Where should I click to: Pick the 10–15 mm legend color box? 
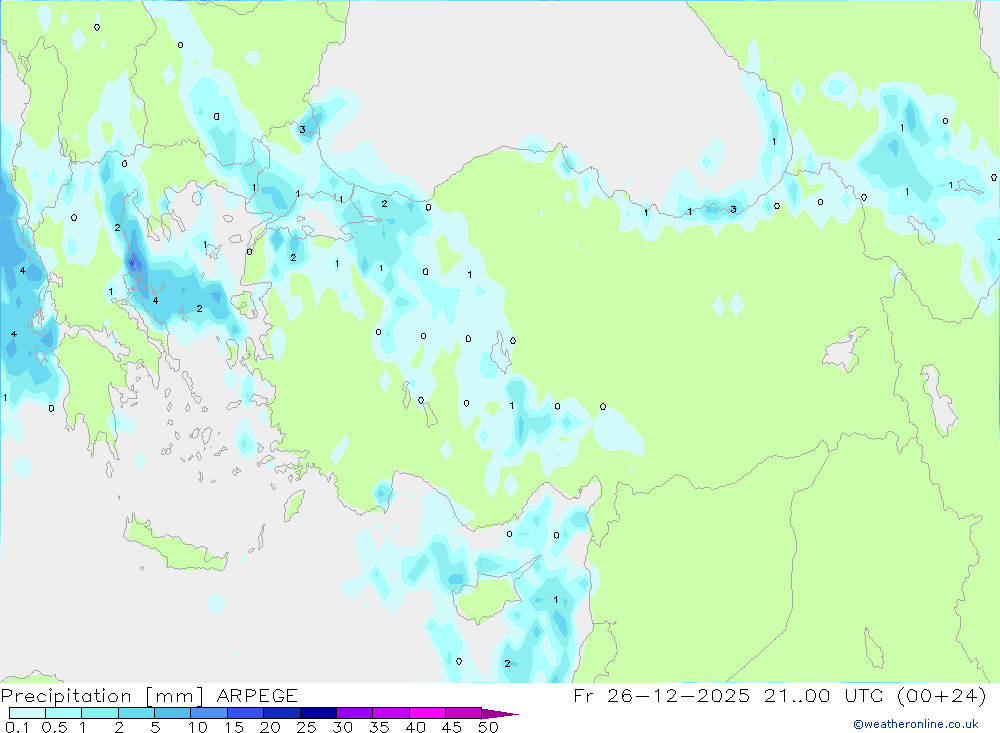pos(209,713)
